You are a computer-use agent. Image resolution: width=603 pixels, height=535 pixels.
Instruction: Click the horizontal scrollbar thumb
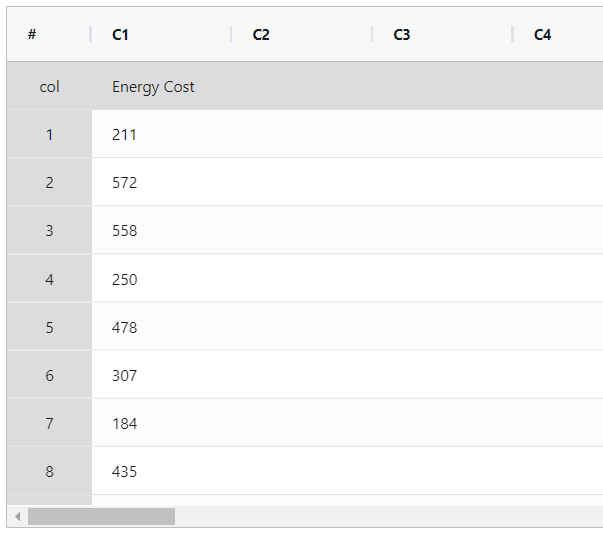pos(102,517)
